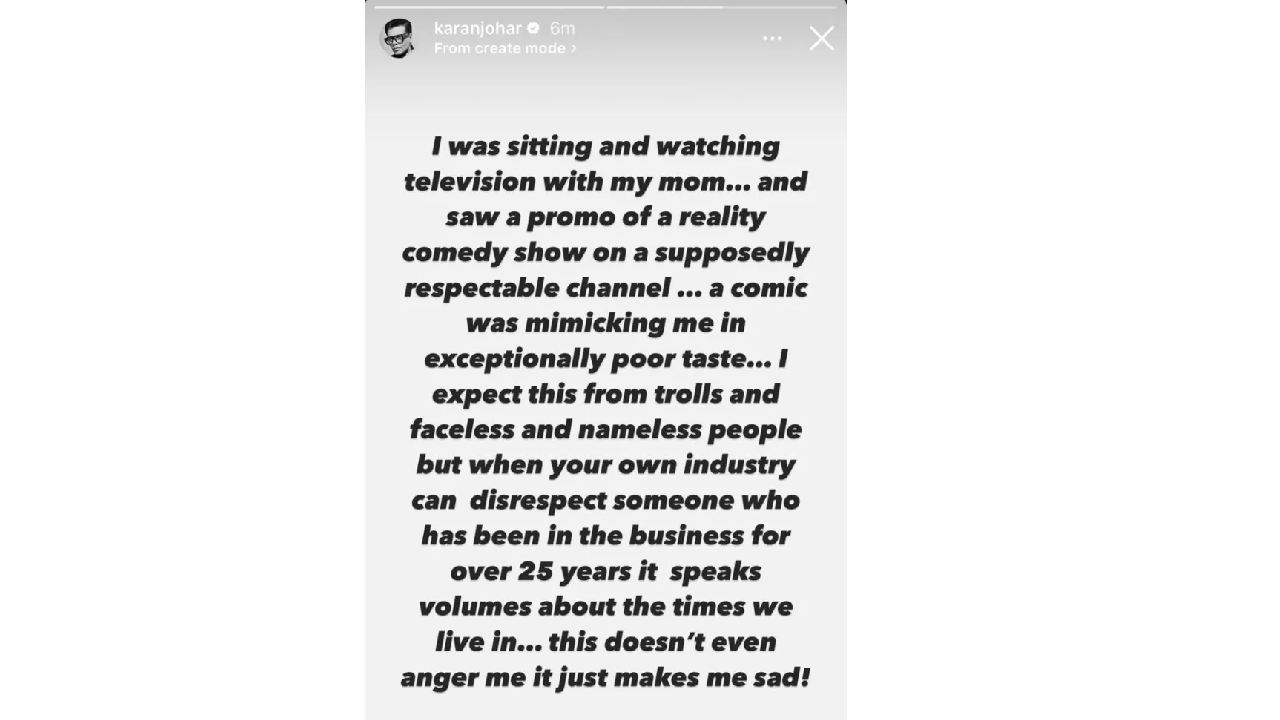1280x720 pixels.
Task: Click the verified badge beside karanjohar
Action: click(x=533, y=29)
